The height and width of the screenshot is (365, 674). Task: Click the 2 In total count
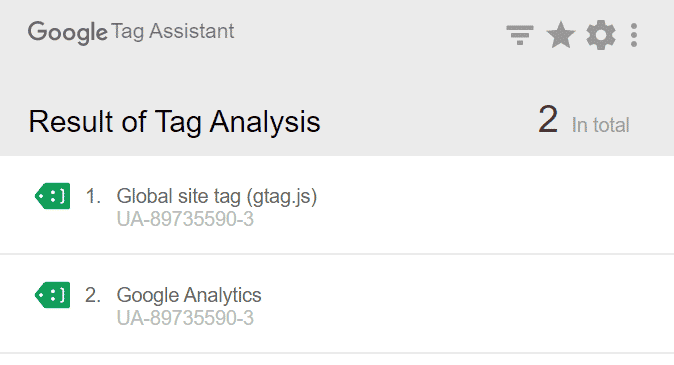[x=584, y=120]
